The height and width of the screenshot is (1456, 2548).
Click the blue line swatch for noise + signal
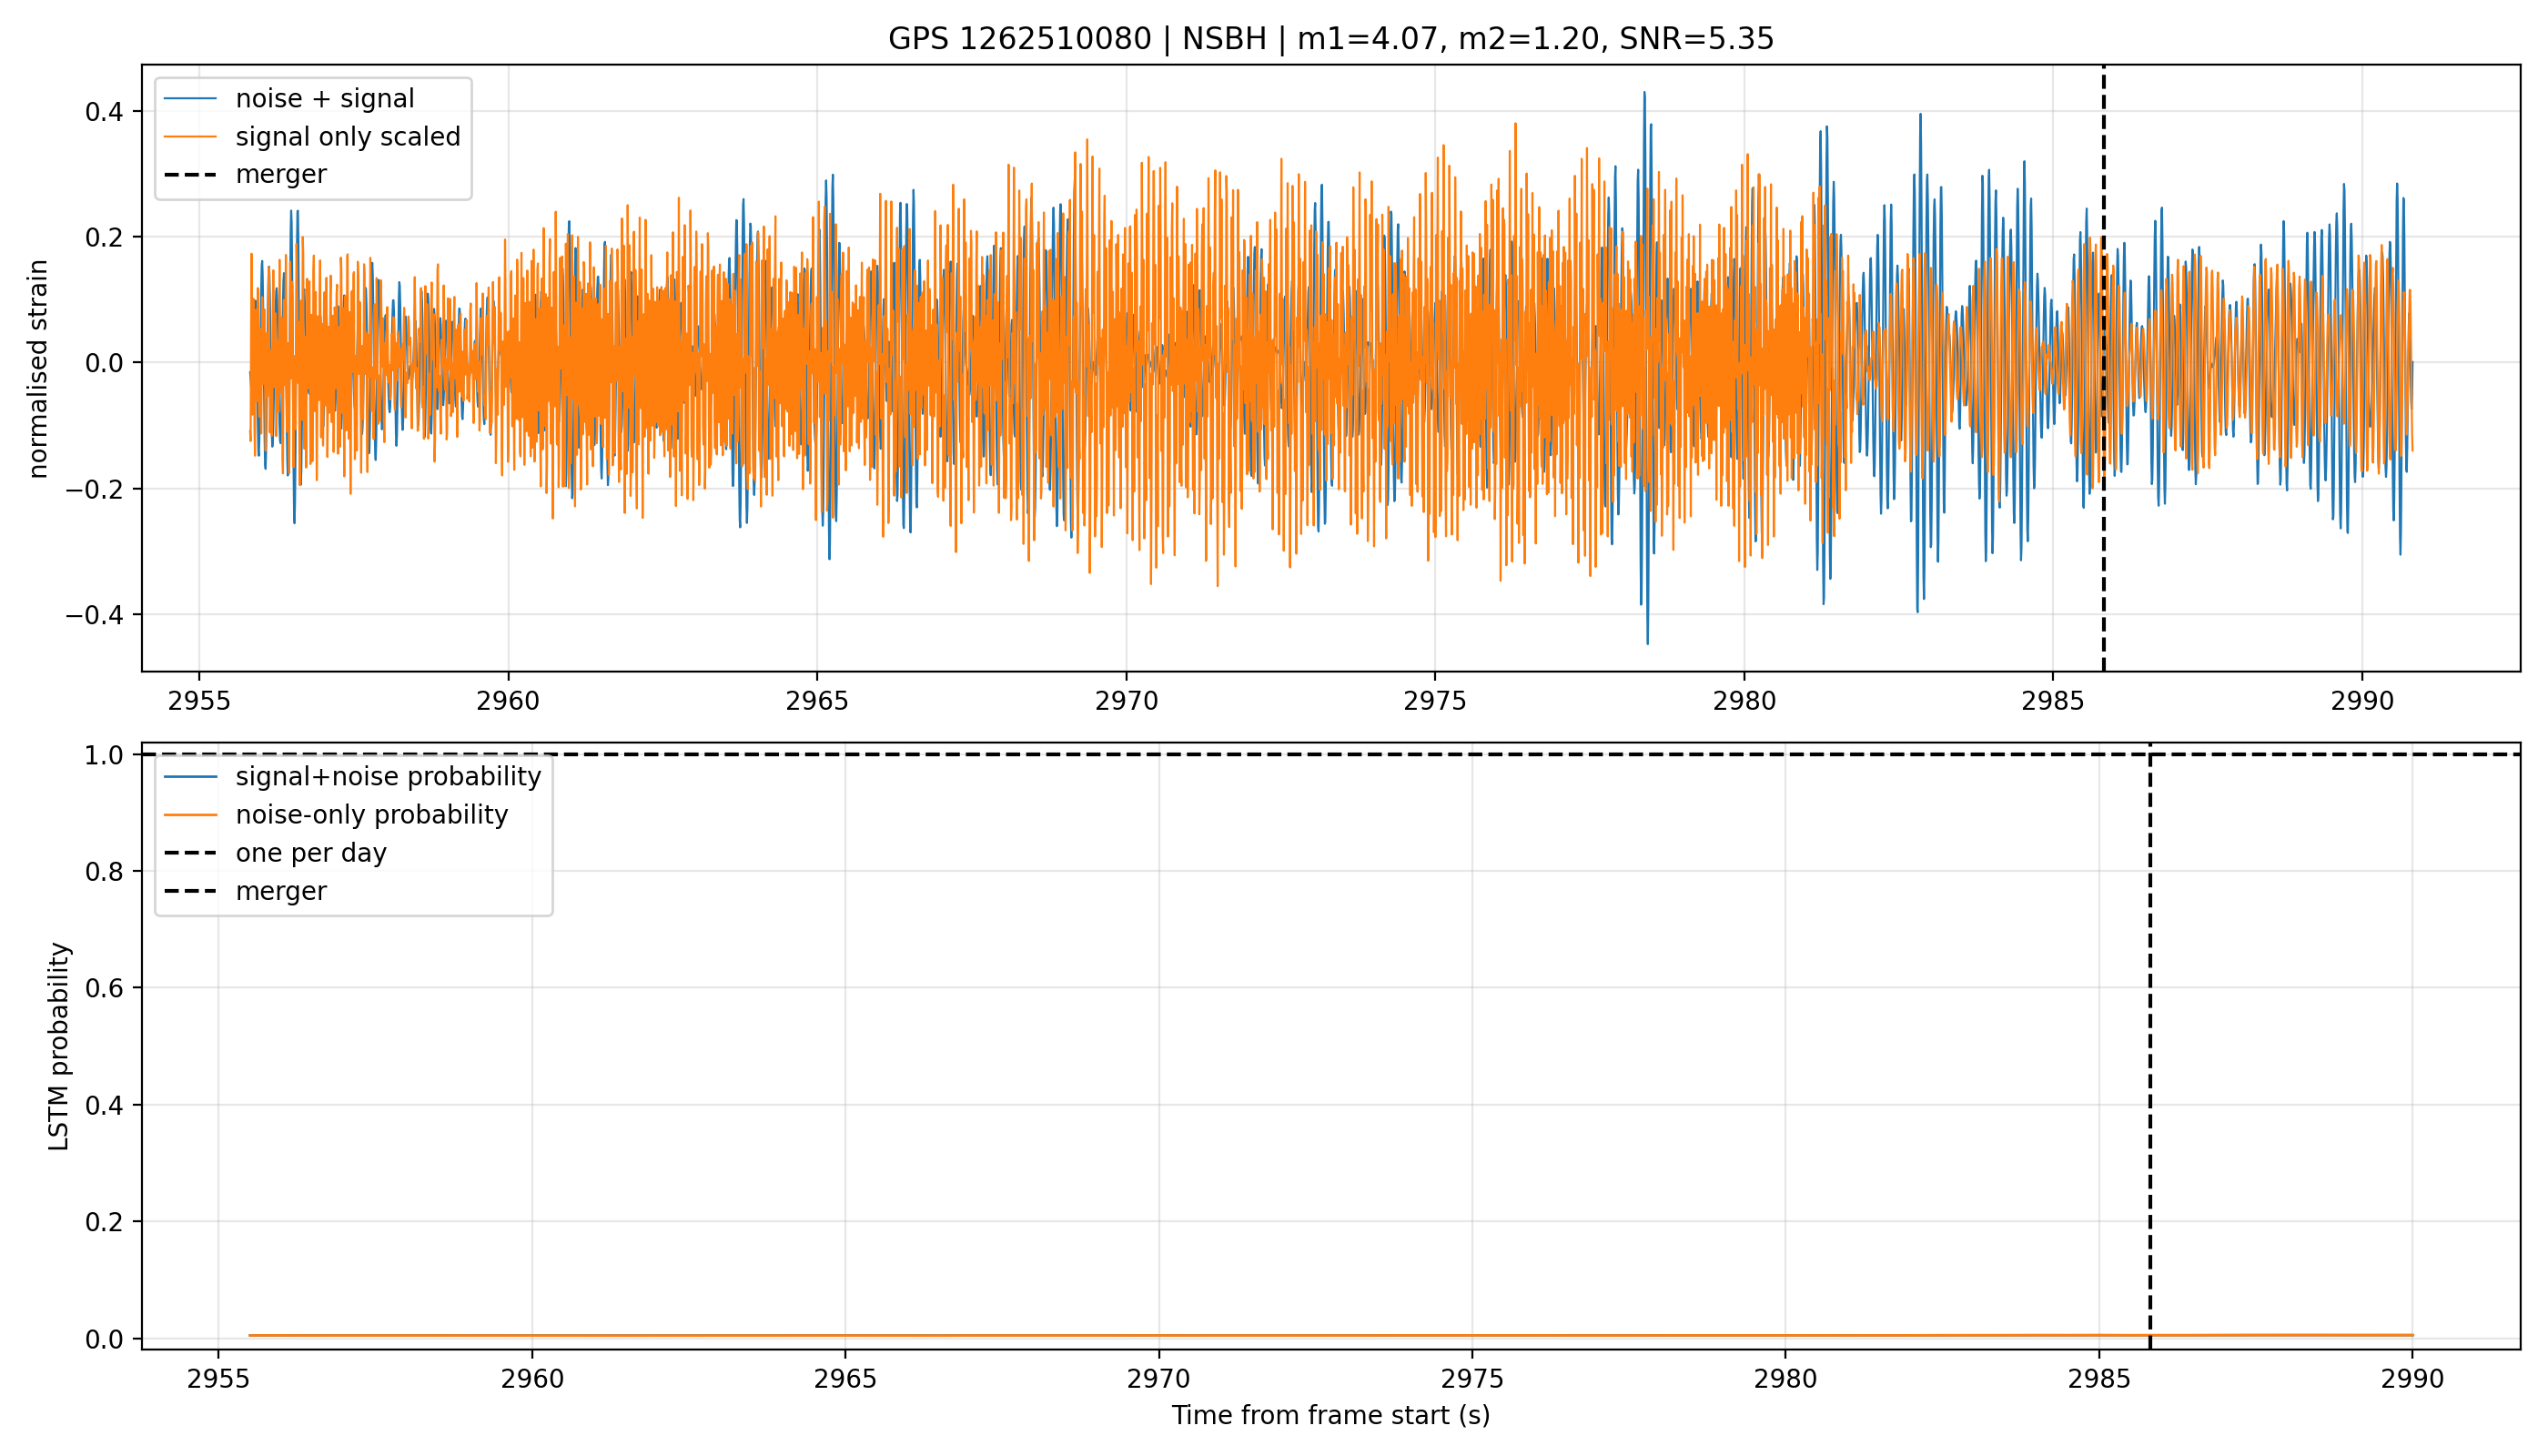click(190, 99)
